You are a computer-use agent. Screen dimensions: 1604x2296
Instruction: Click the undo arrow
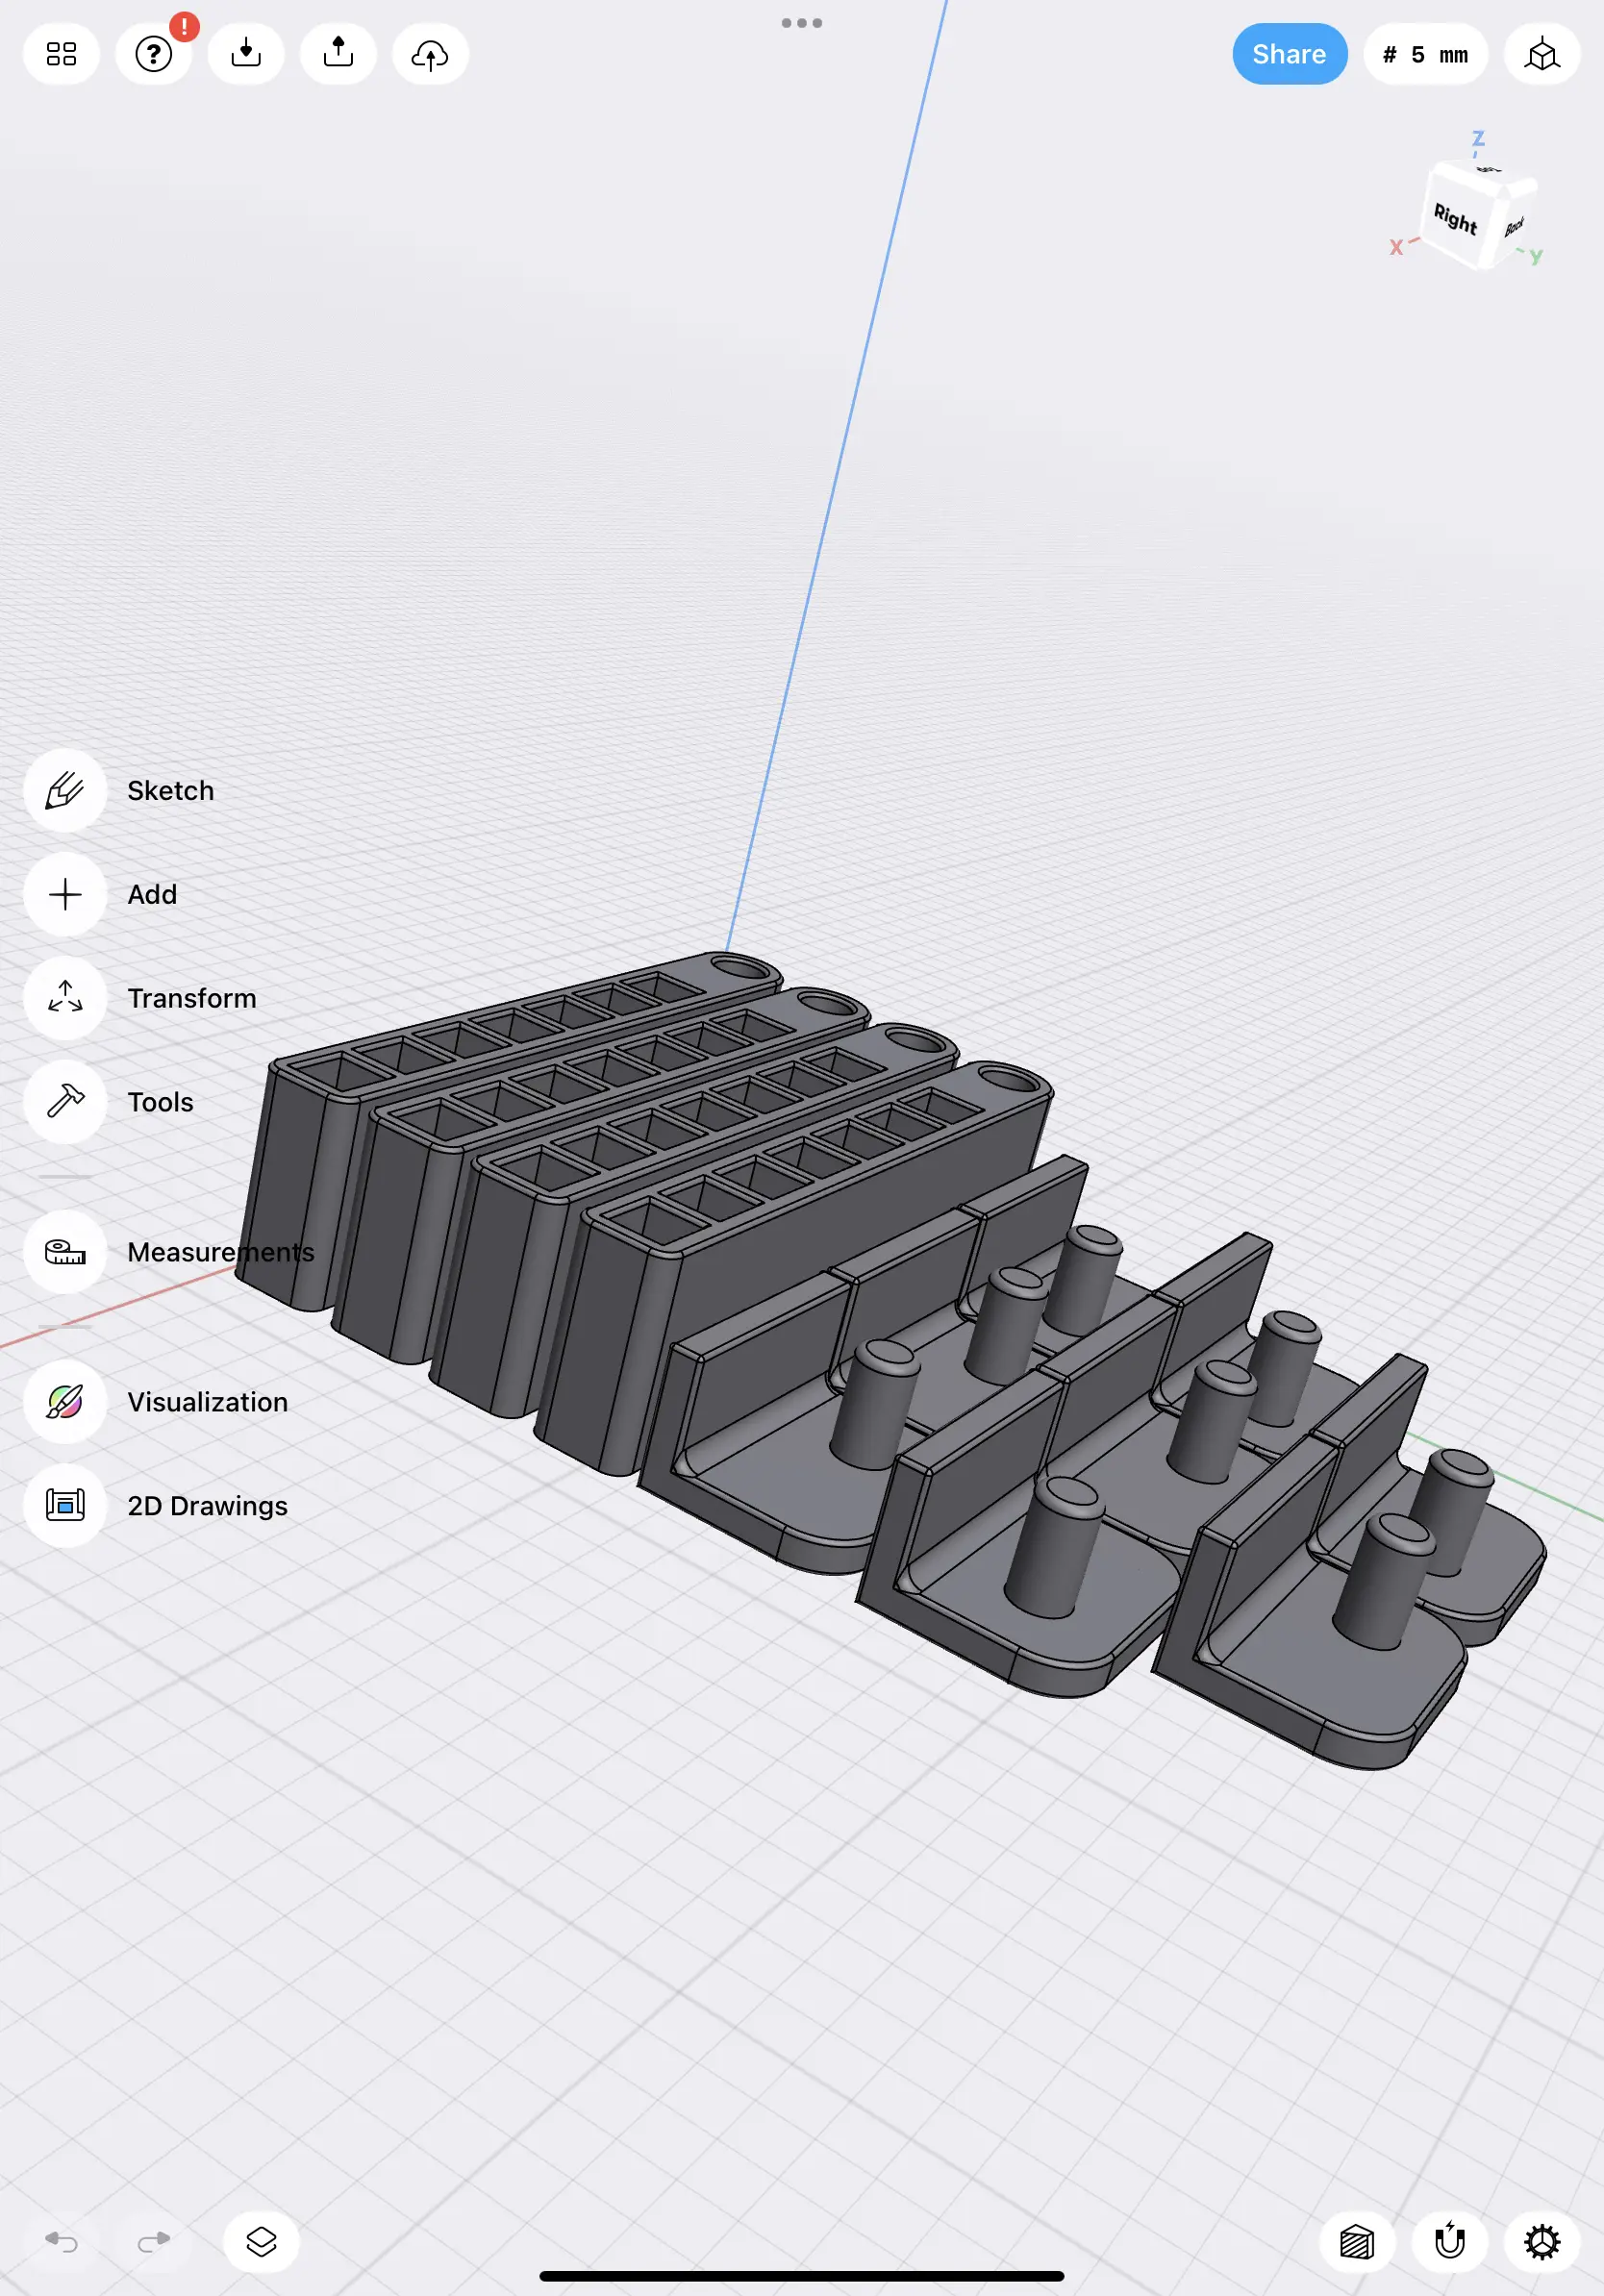62,2242
